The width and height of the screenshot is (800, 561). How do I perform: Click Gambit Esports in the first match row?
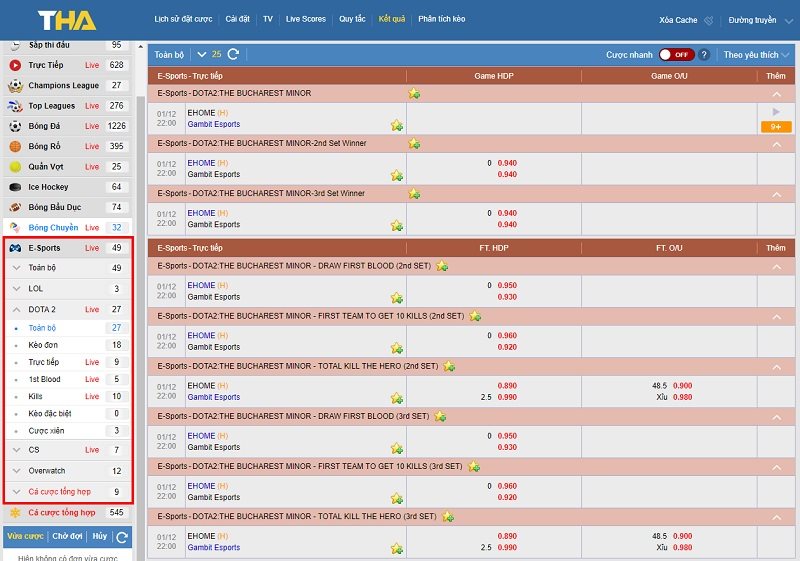click(x=214, y=124)
